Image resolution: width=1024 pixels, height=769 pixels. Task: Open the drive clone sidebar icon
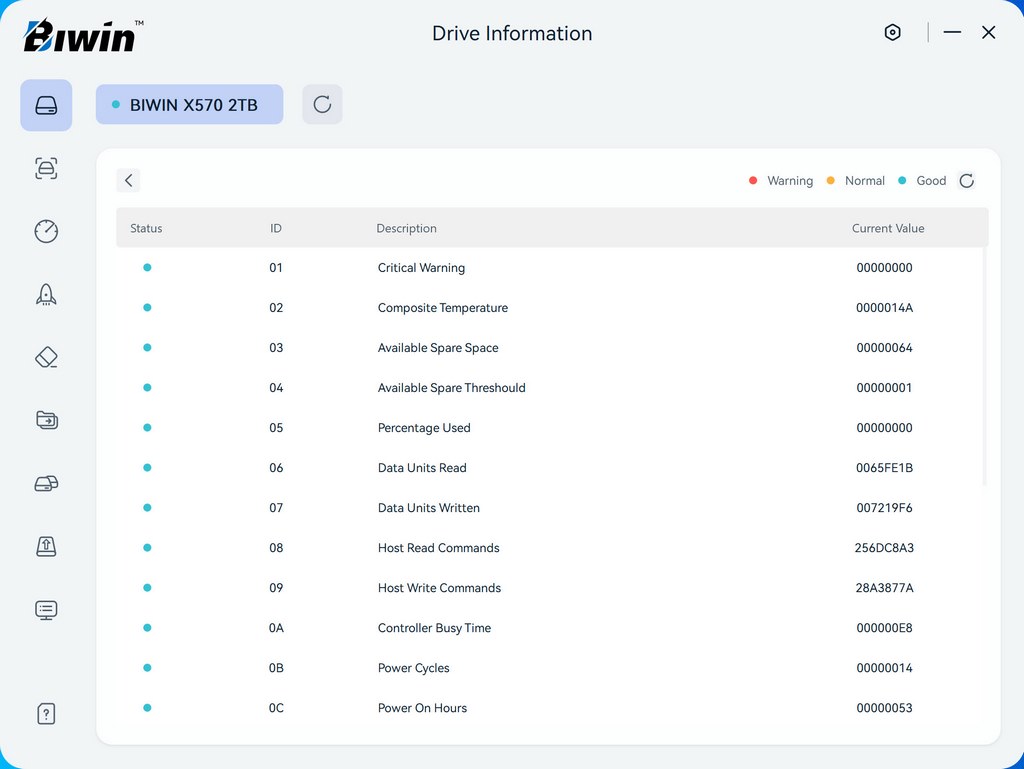[x=46, y=484]
